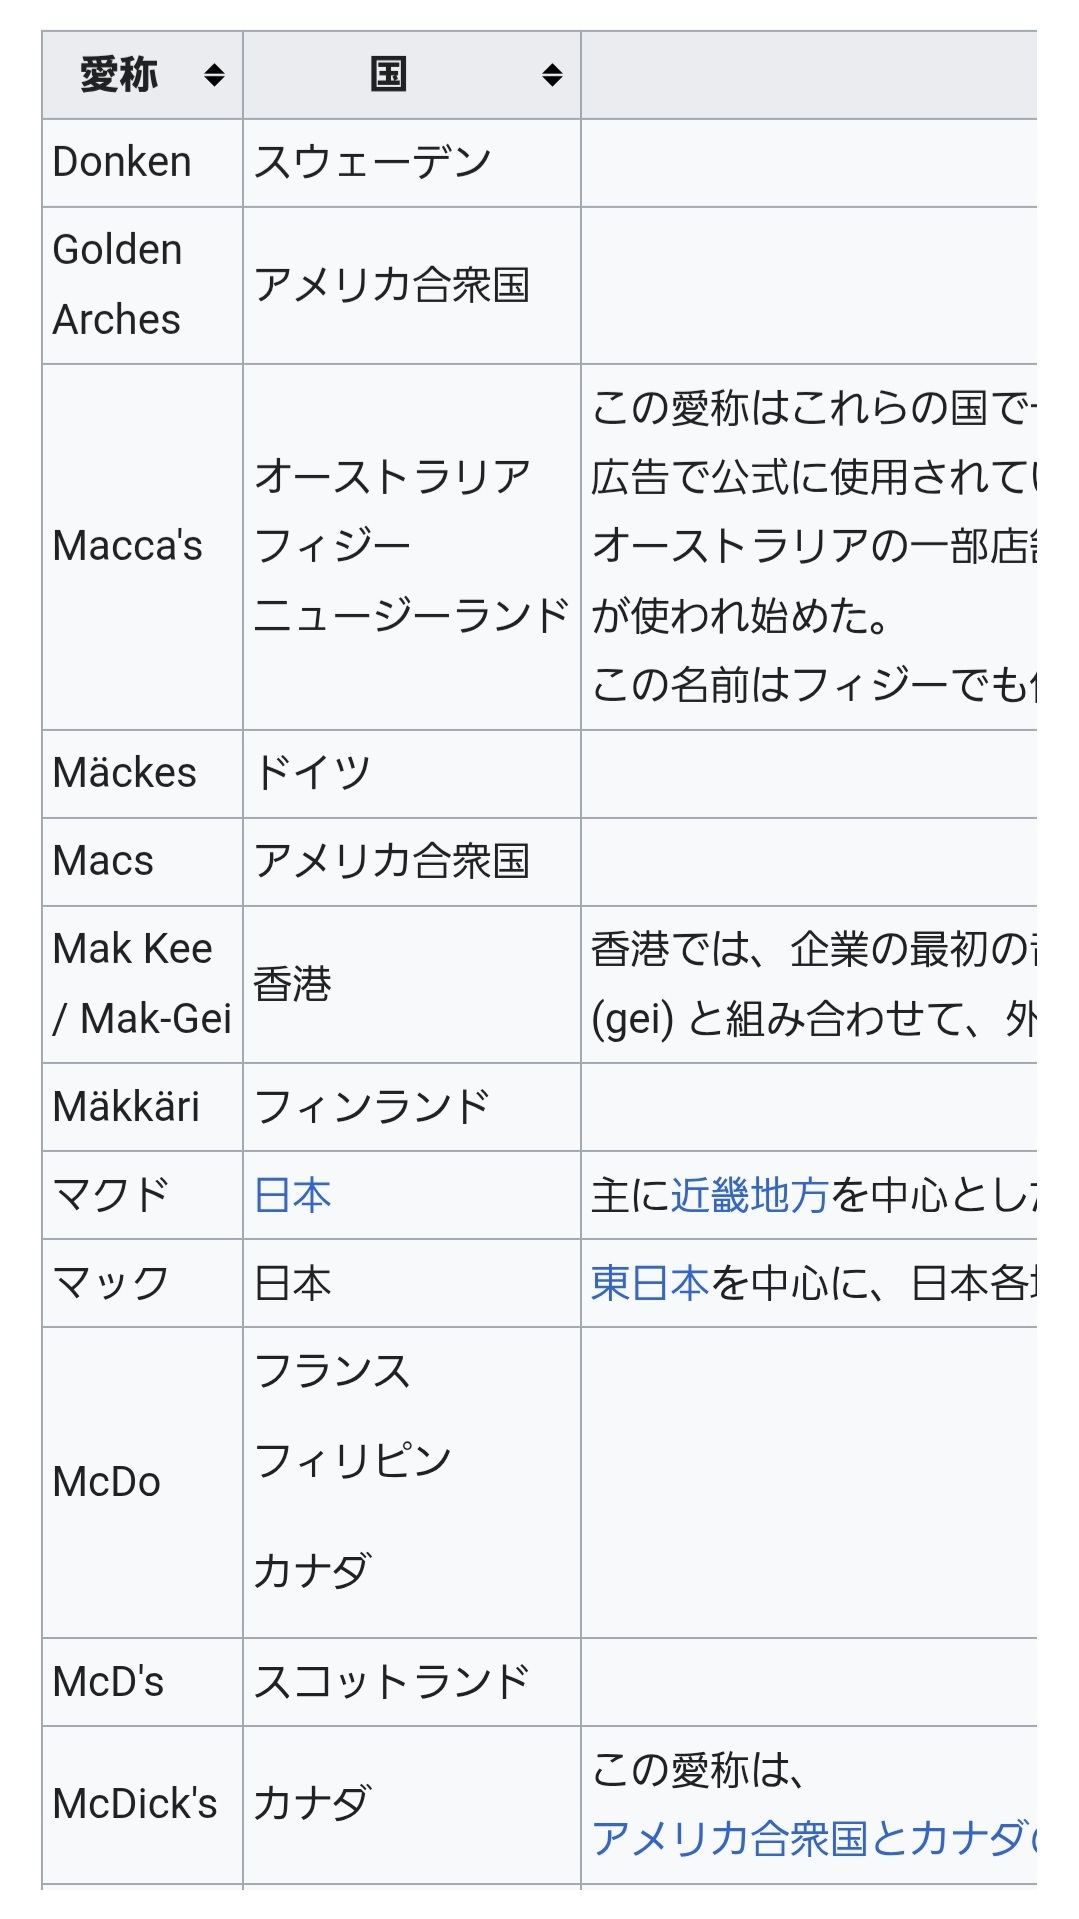Viewport: 1079px width, 1919px height.
Task: Click the スコットランド country cell
Action: 391,1682
